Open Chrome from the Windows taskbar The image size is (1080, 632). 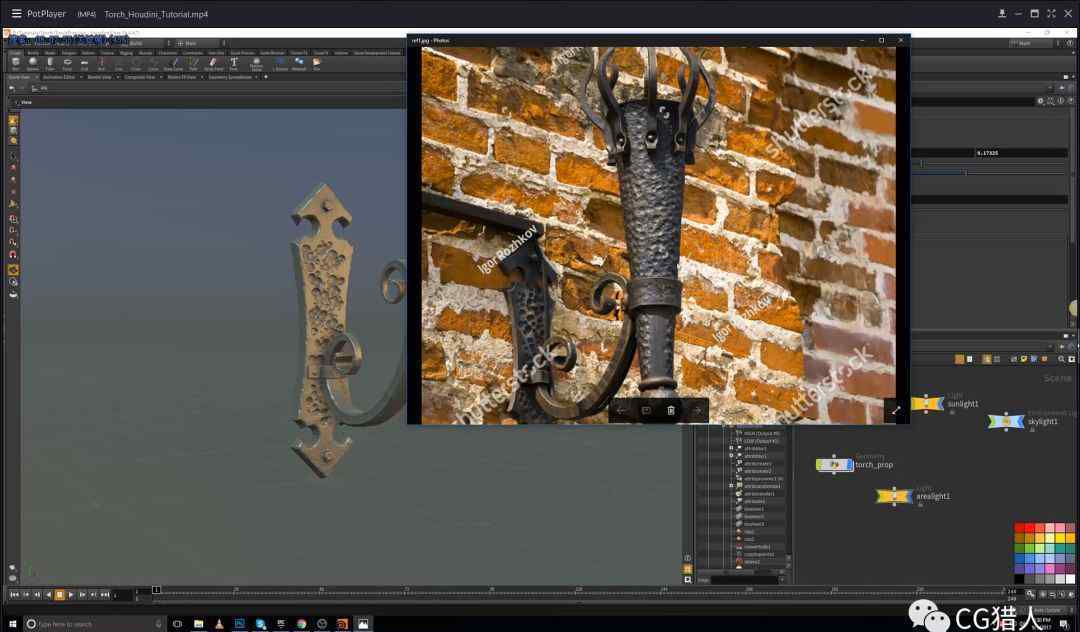coord(301,624)
